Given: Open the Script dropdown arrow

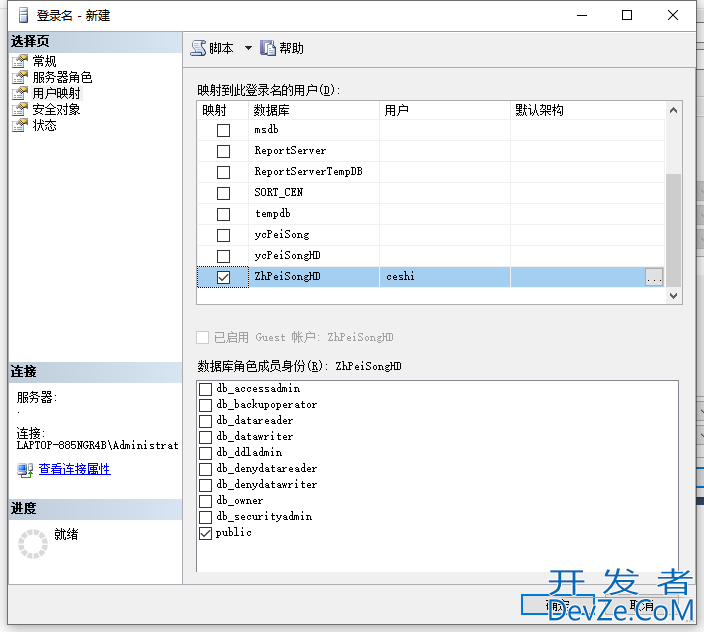Looking at the screenshot, I should click(248, 48).
